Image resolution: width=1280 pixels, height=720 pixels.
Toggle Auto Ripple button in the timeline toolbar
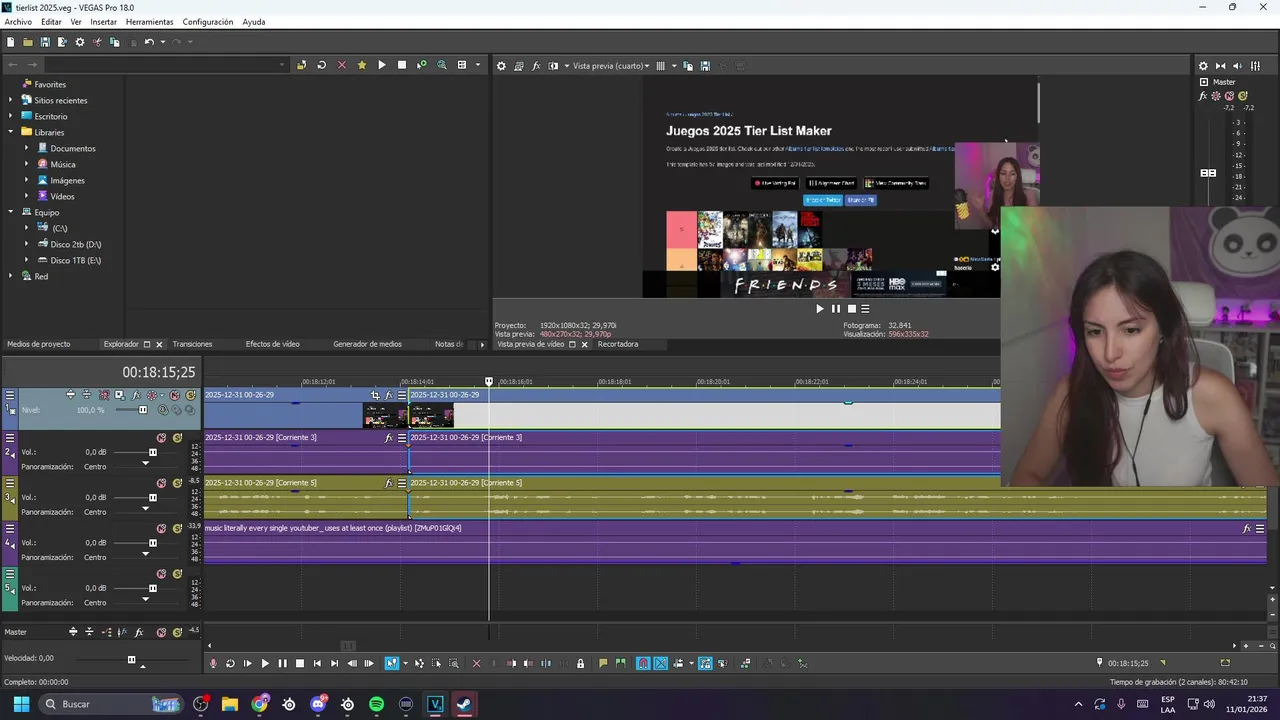click(677, 663)
